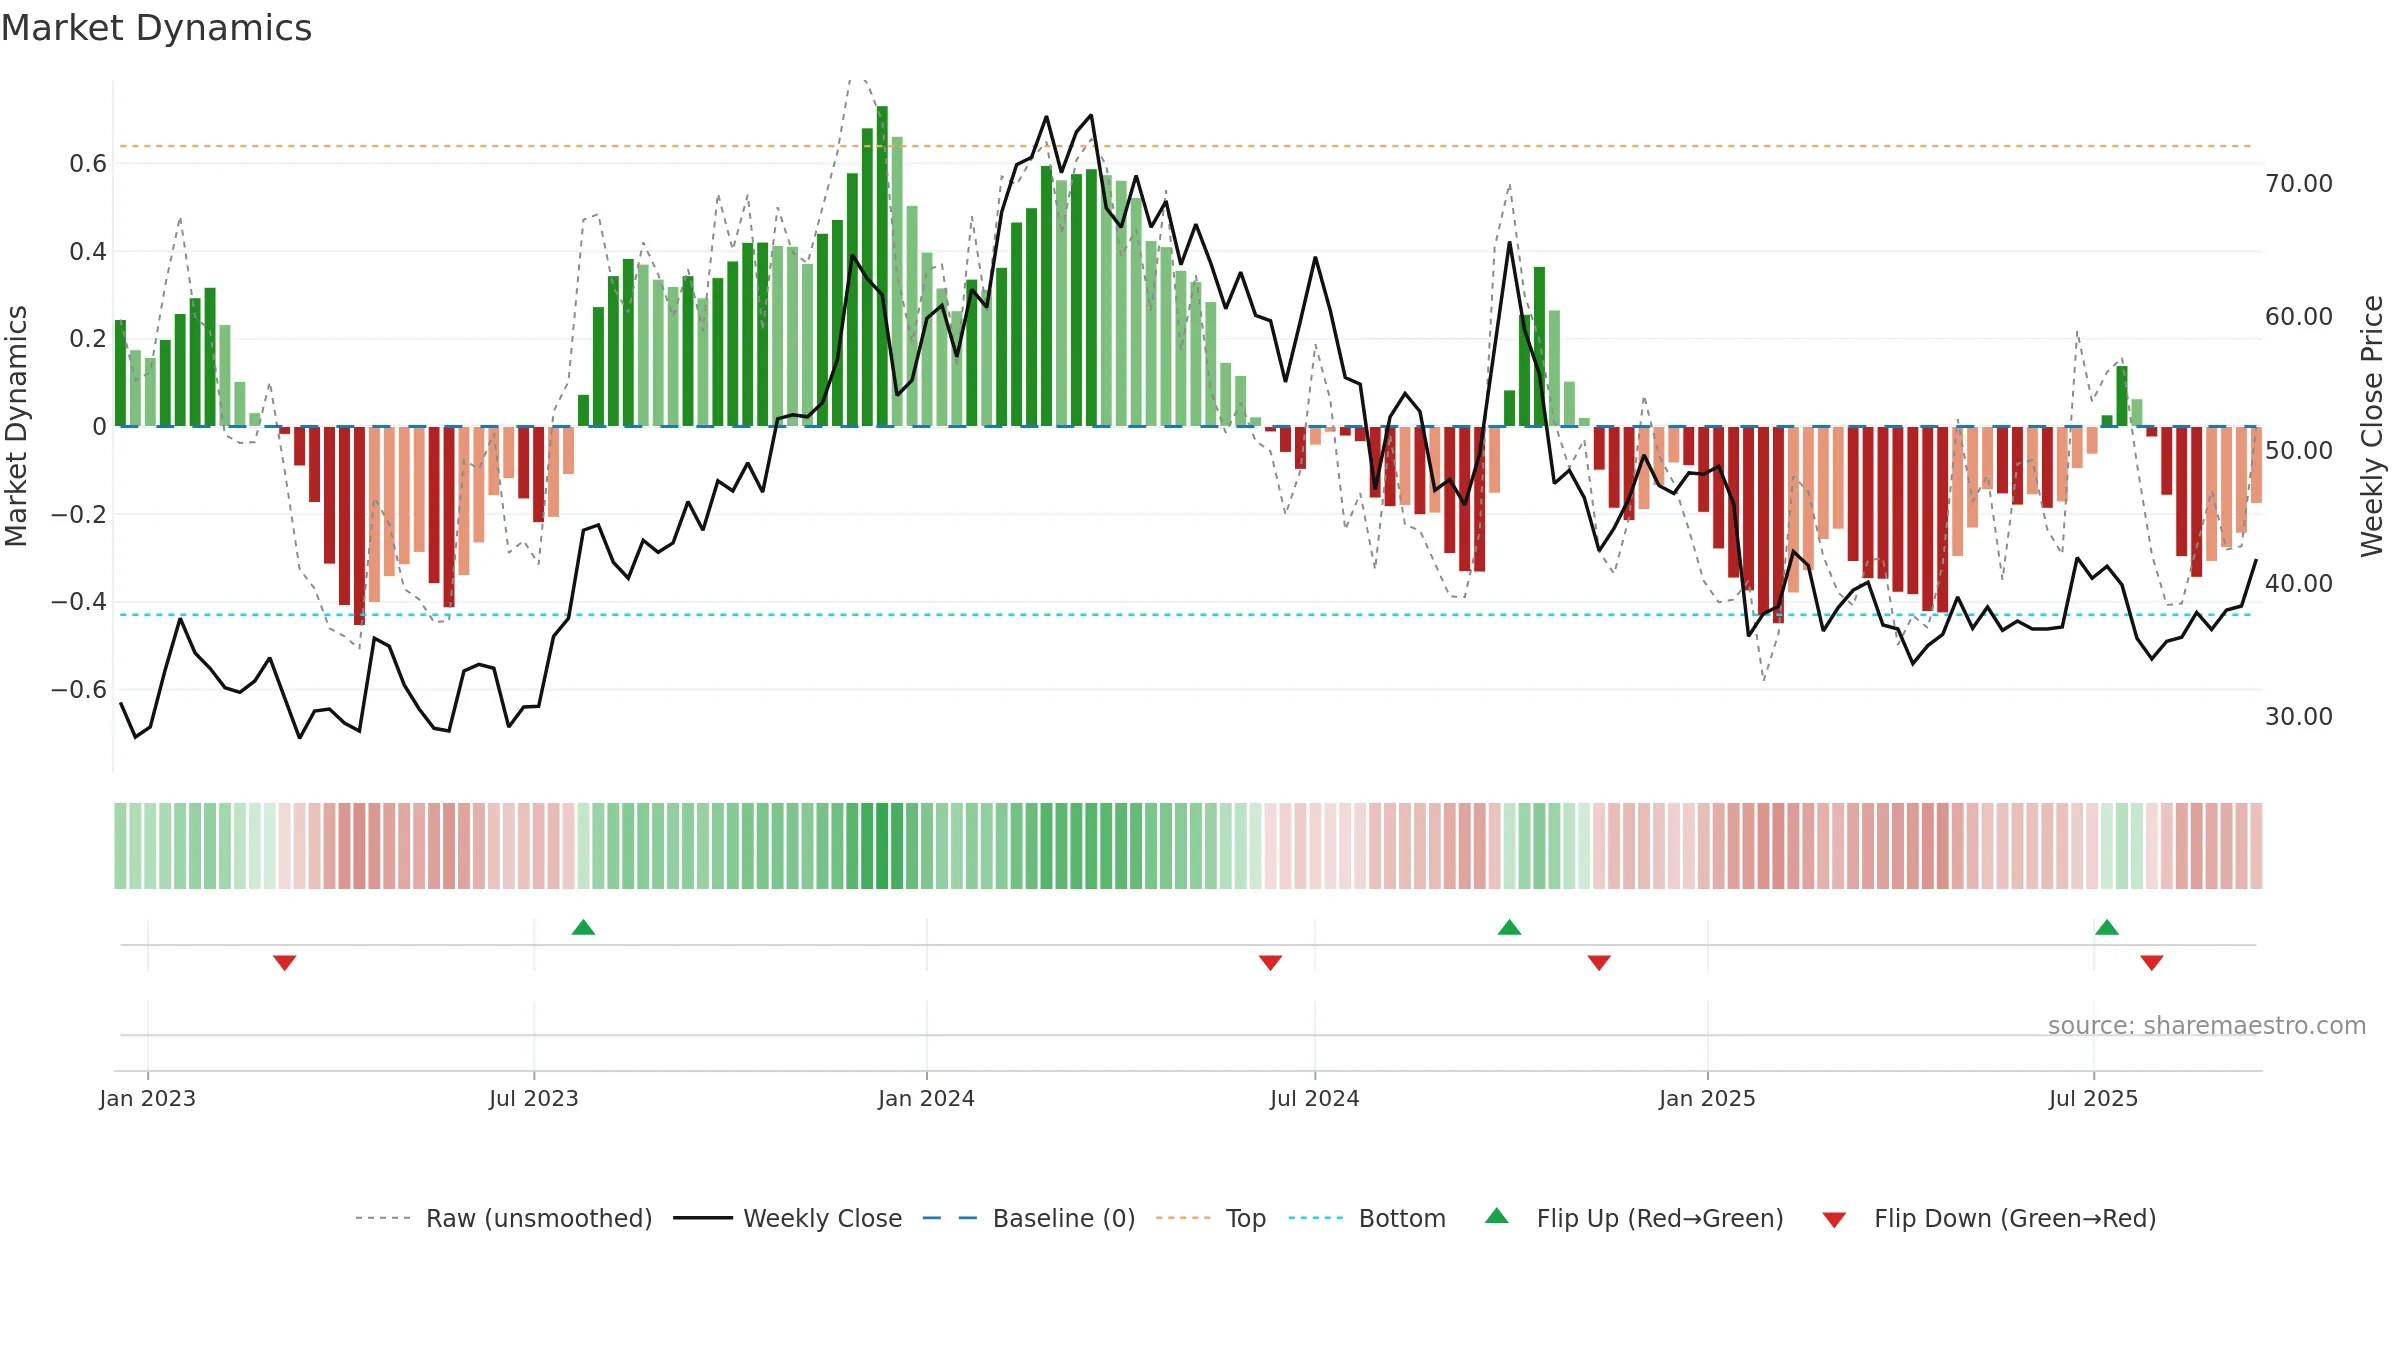
Task: Click the Jan 2023 axis label
Action: (x=148, y=1098)
